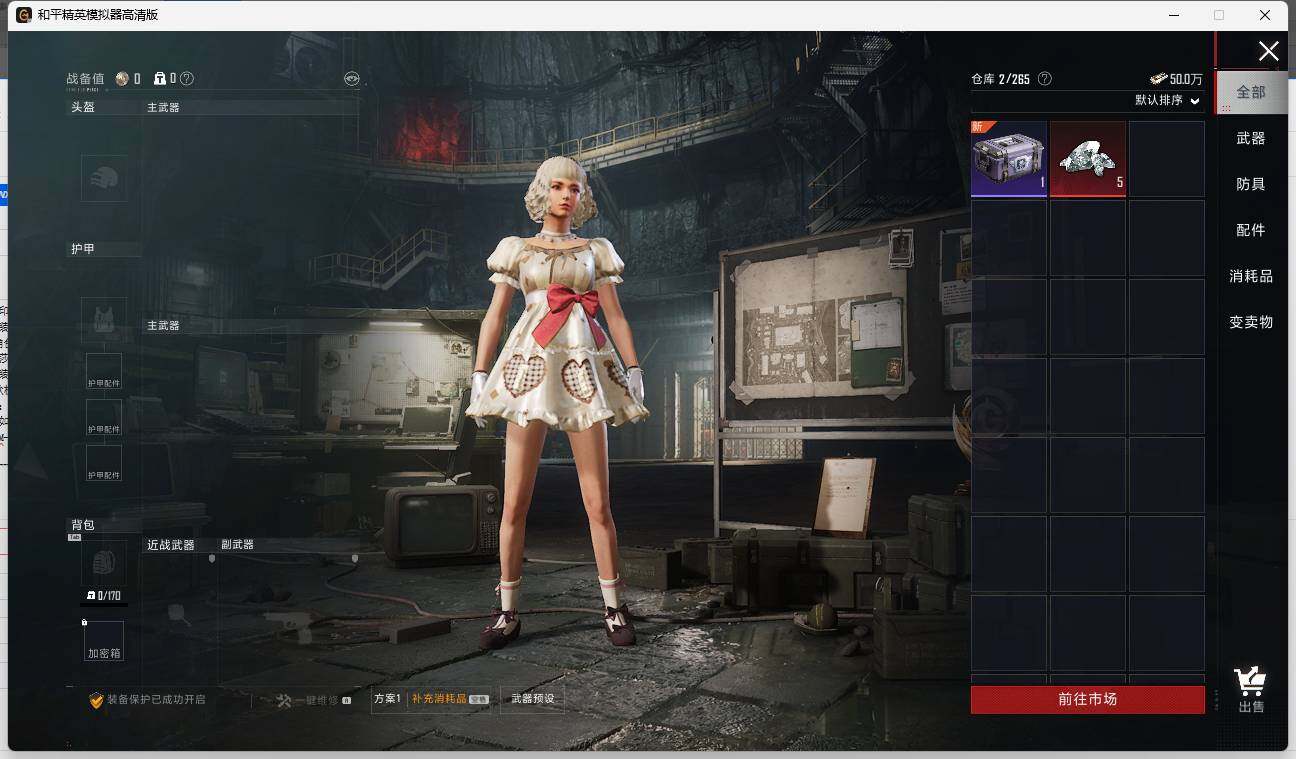Image resolution: width=1296 pixels, height=759 pixels.
Task: Click the 出售 shopping cart icon
Action: coord(1250,683)
